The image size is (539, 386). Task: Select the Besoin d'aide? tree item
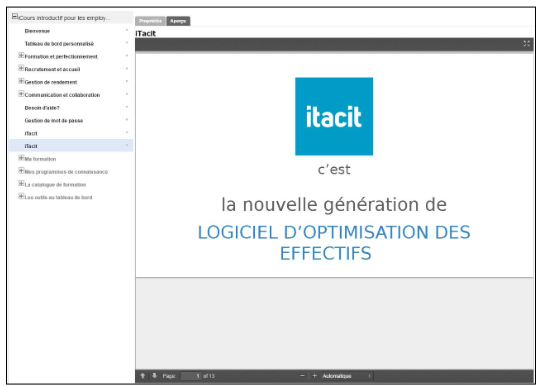point(42,108)
